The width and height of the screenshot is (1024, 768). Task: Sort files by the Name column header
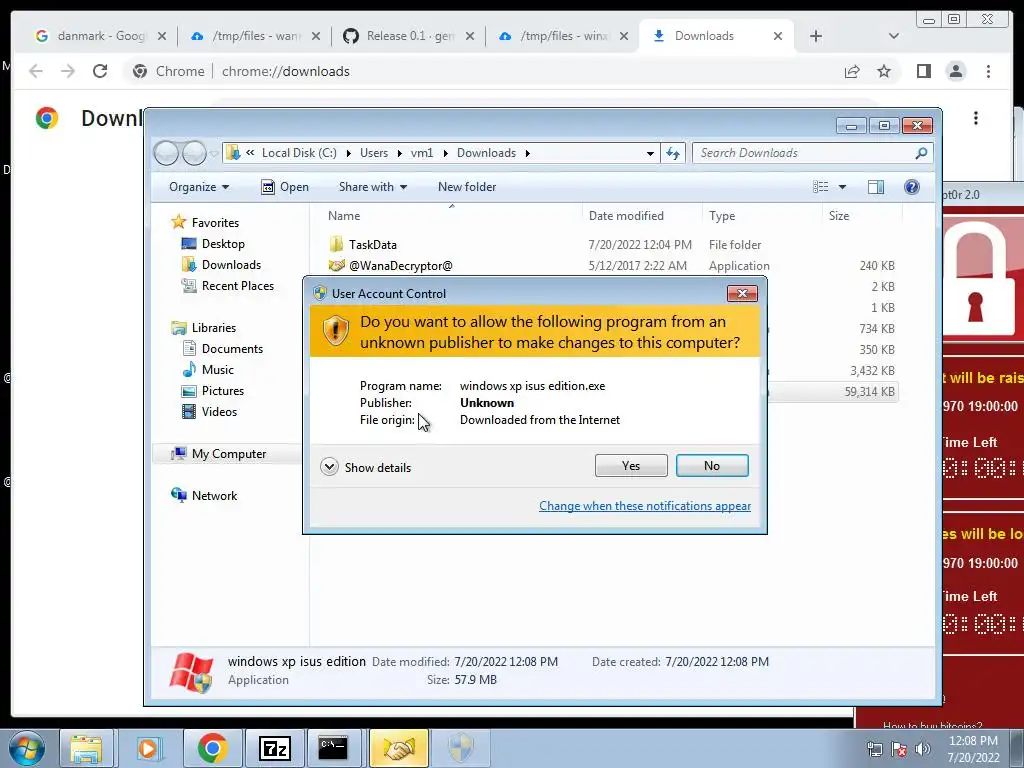344,216
